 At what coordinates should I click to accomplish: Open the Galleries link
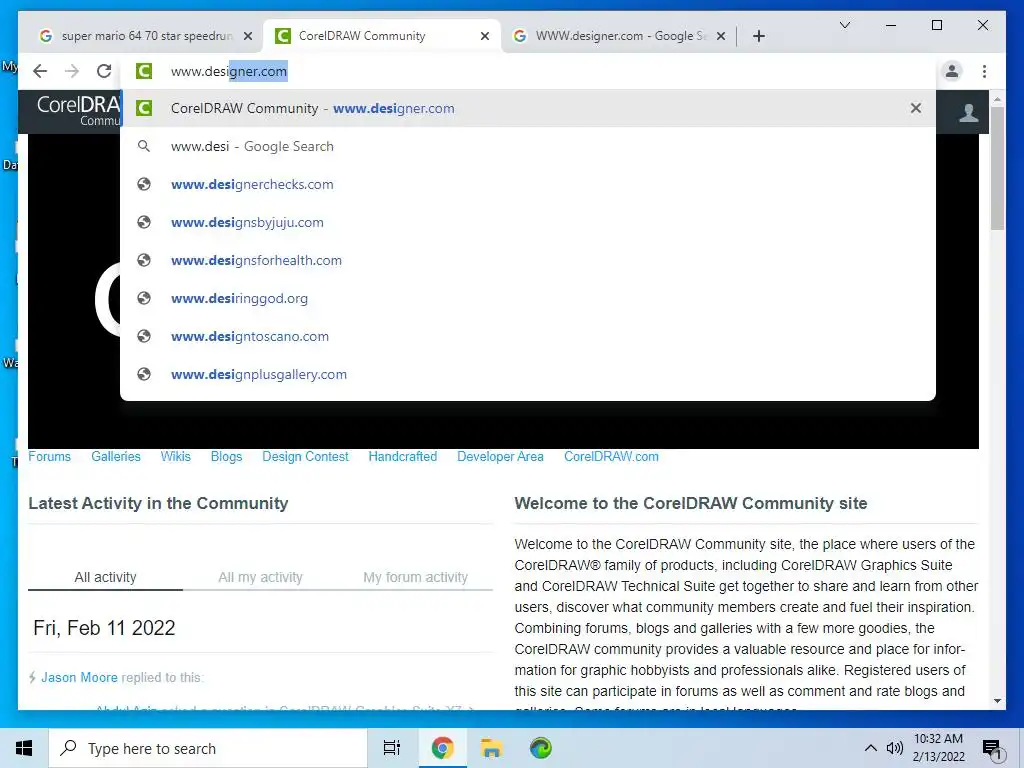(116, 456)
